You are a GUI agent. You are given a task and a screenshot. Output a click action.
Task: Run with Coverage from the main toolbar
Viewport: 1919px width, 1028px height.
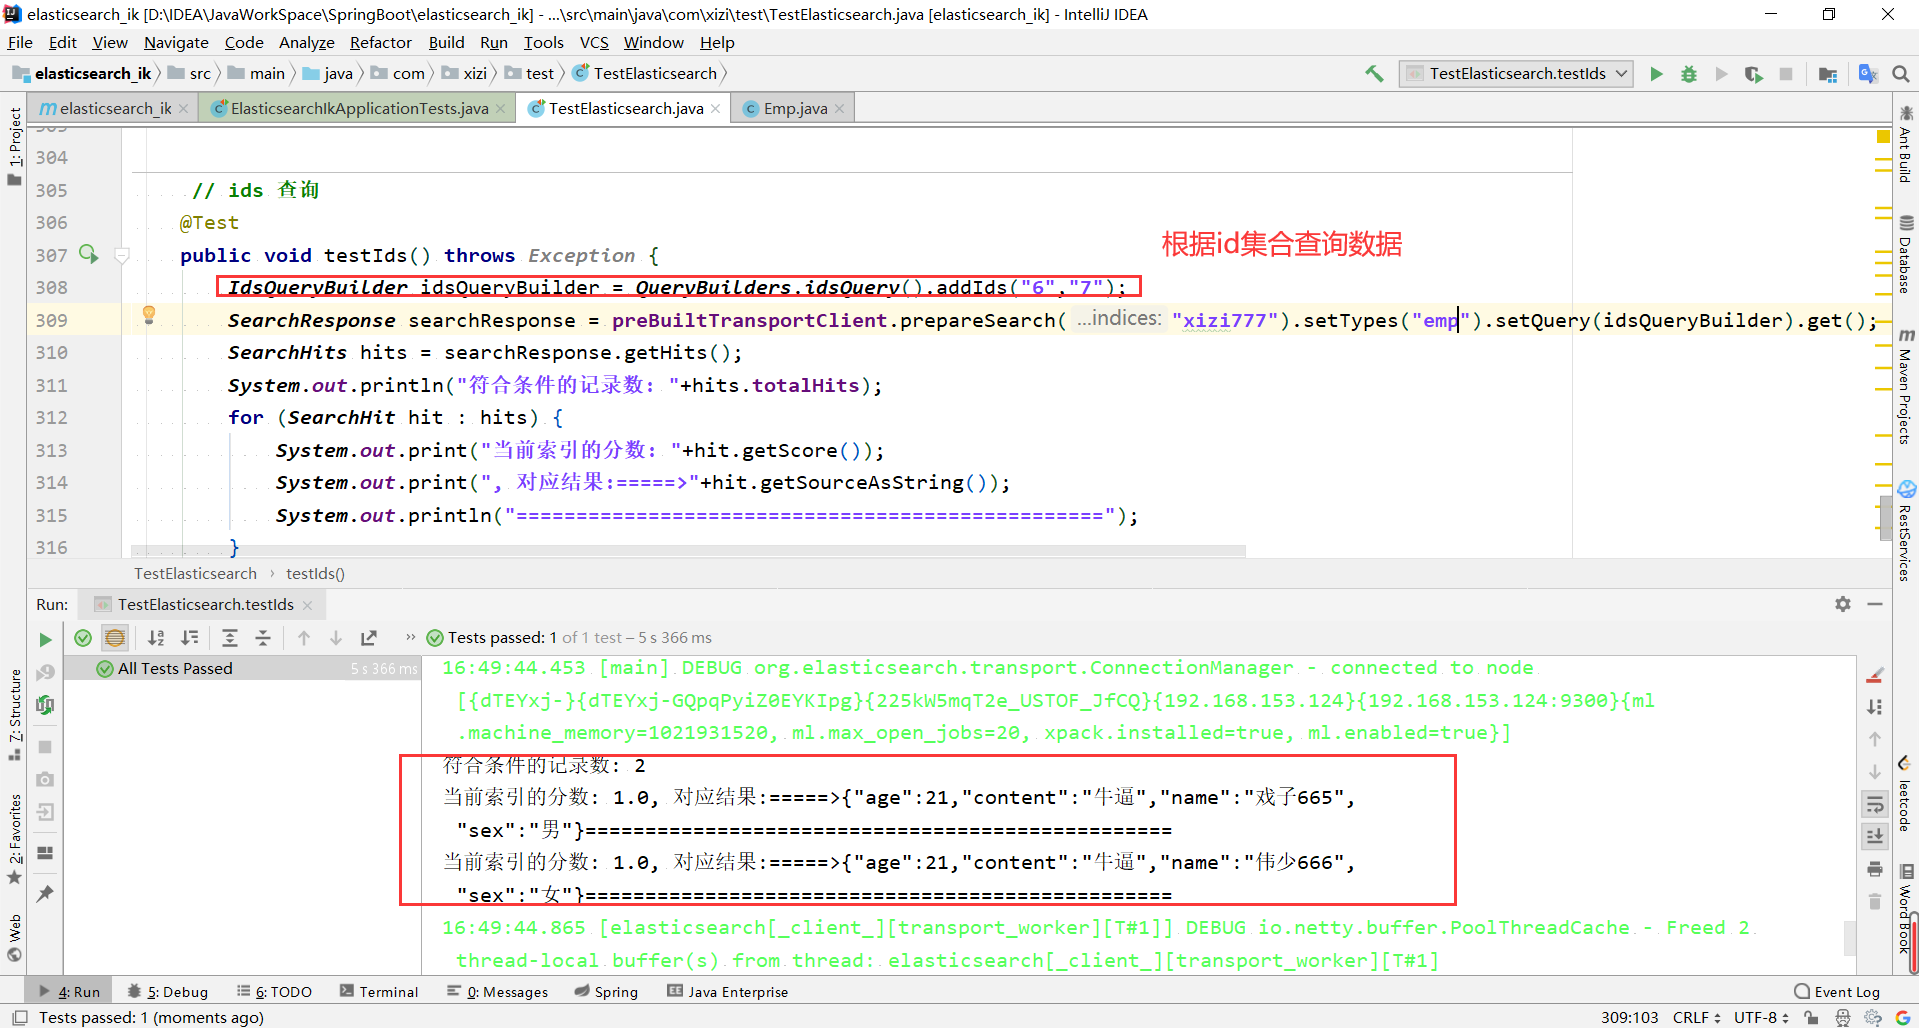[1753, 74]
